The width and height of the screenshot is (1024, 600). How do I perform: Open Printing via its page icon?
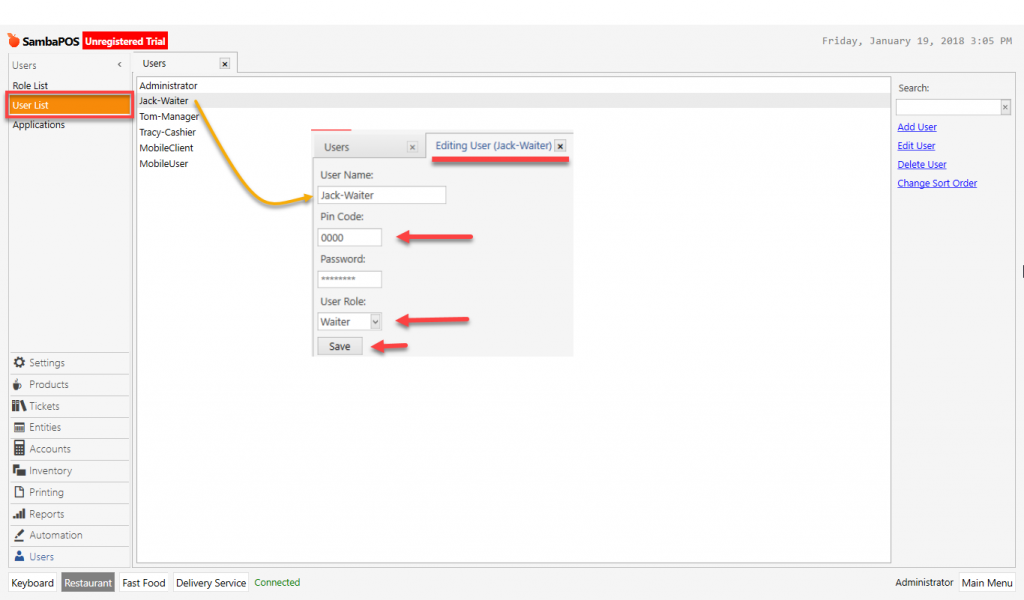coord(19,492)
